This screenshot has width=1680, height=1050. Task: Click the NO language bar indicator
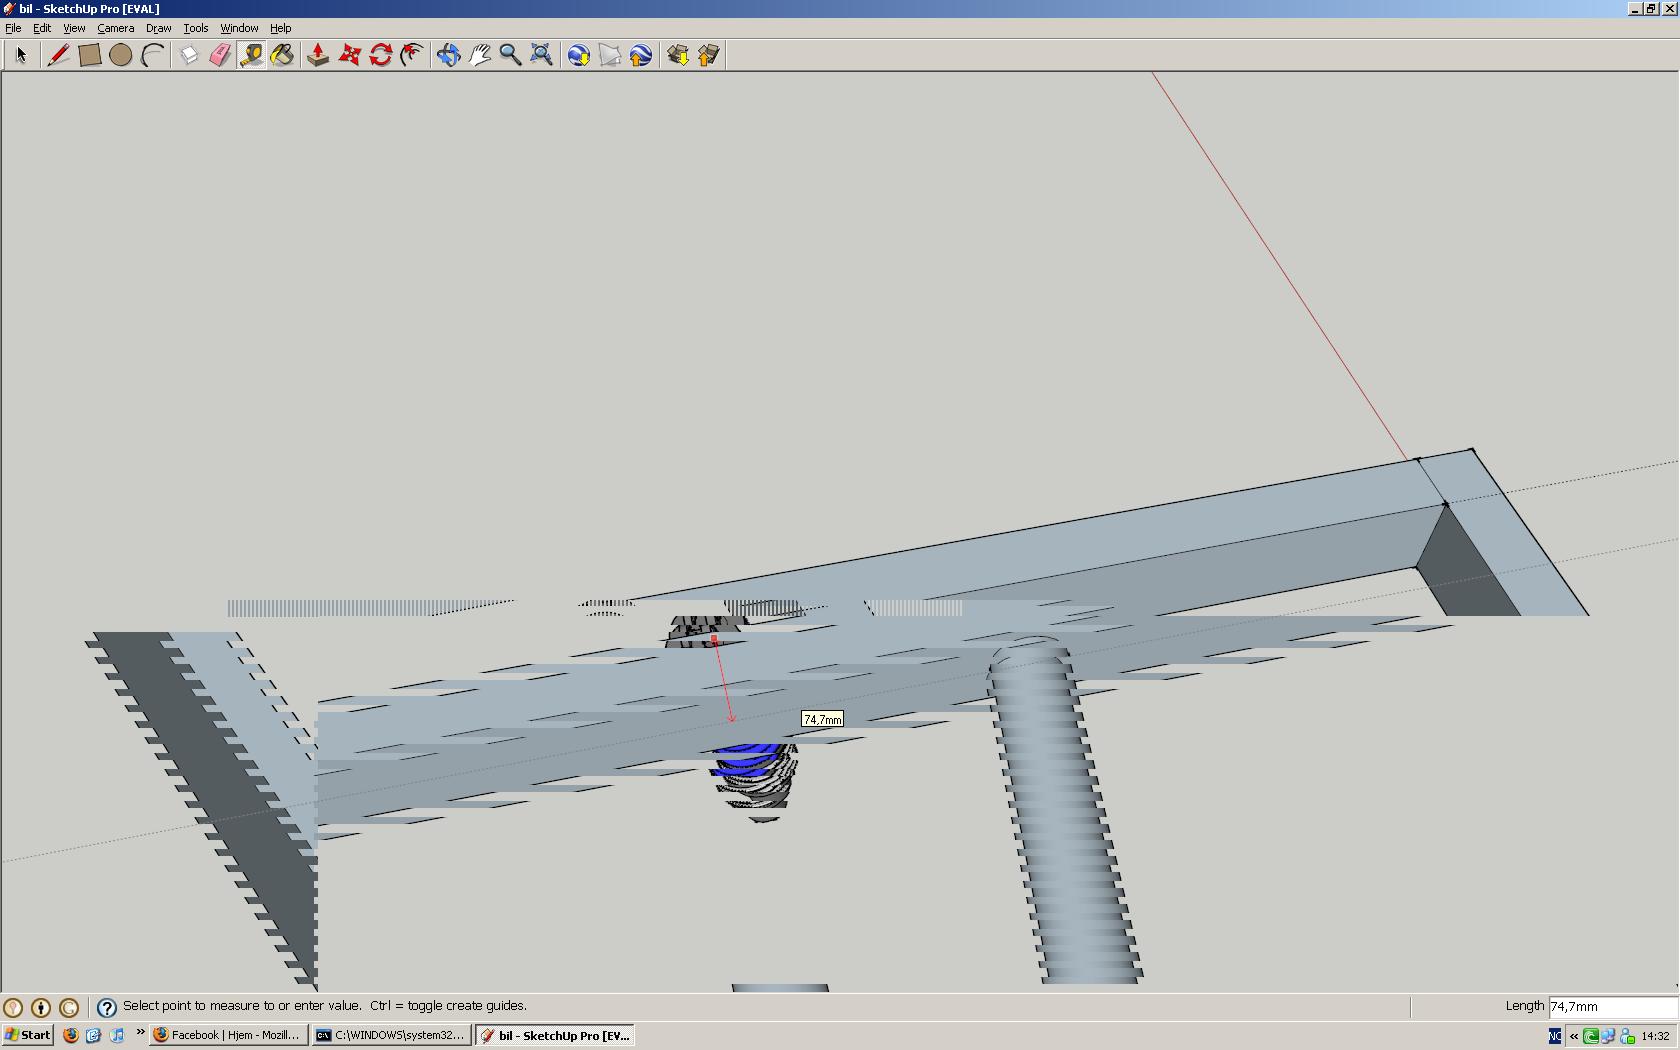[1555, 1036]
